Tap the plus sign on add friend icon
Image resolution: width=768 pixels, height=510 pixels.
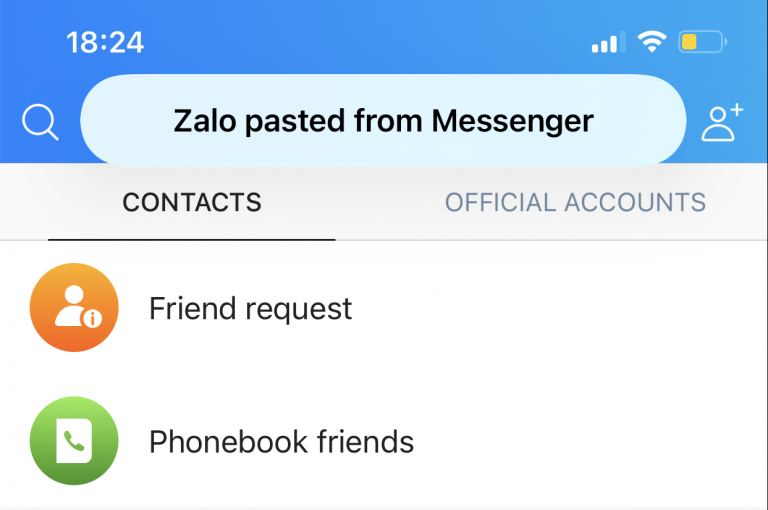(736, 108)
